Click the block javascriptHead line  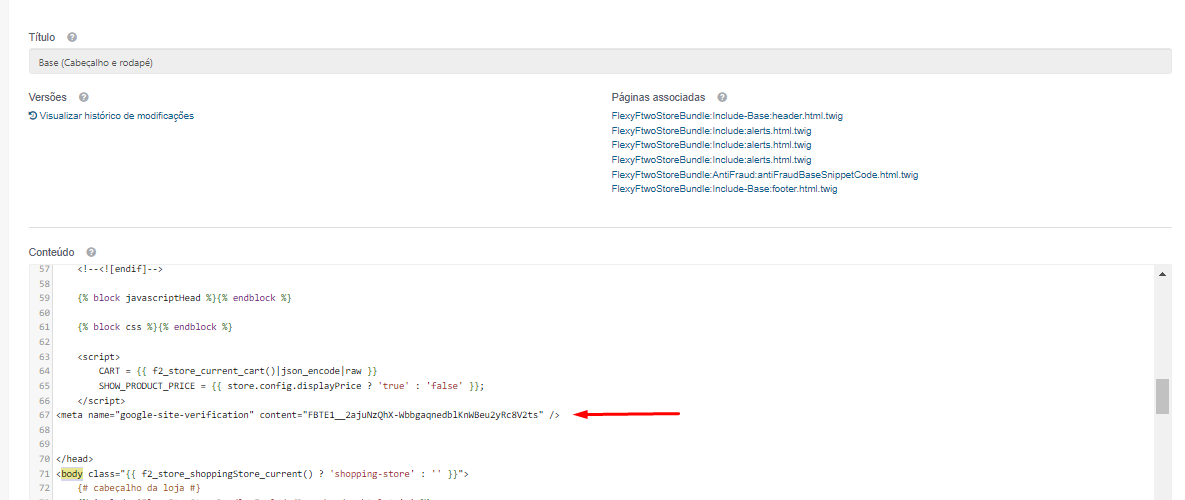click(184, 298)
